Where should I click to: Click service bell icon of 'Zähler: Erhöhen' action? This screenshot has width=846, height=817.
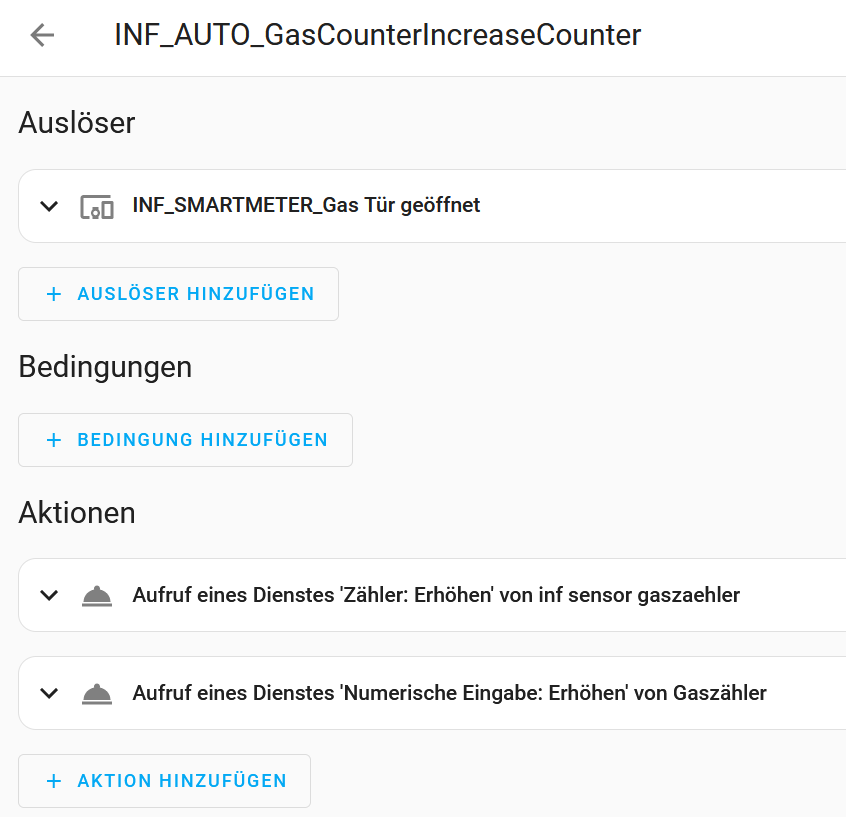(97, 596)
